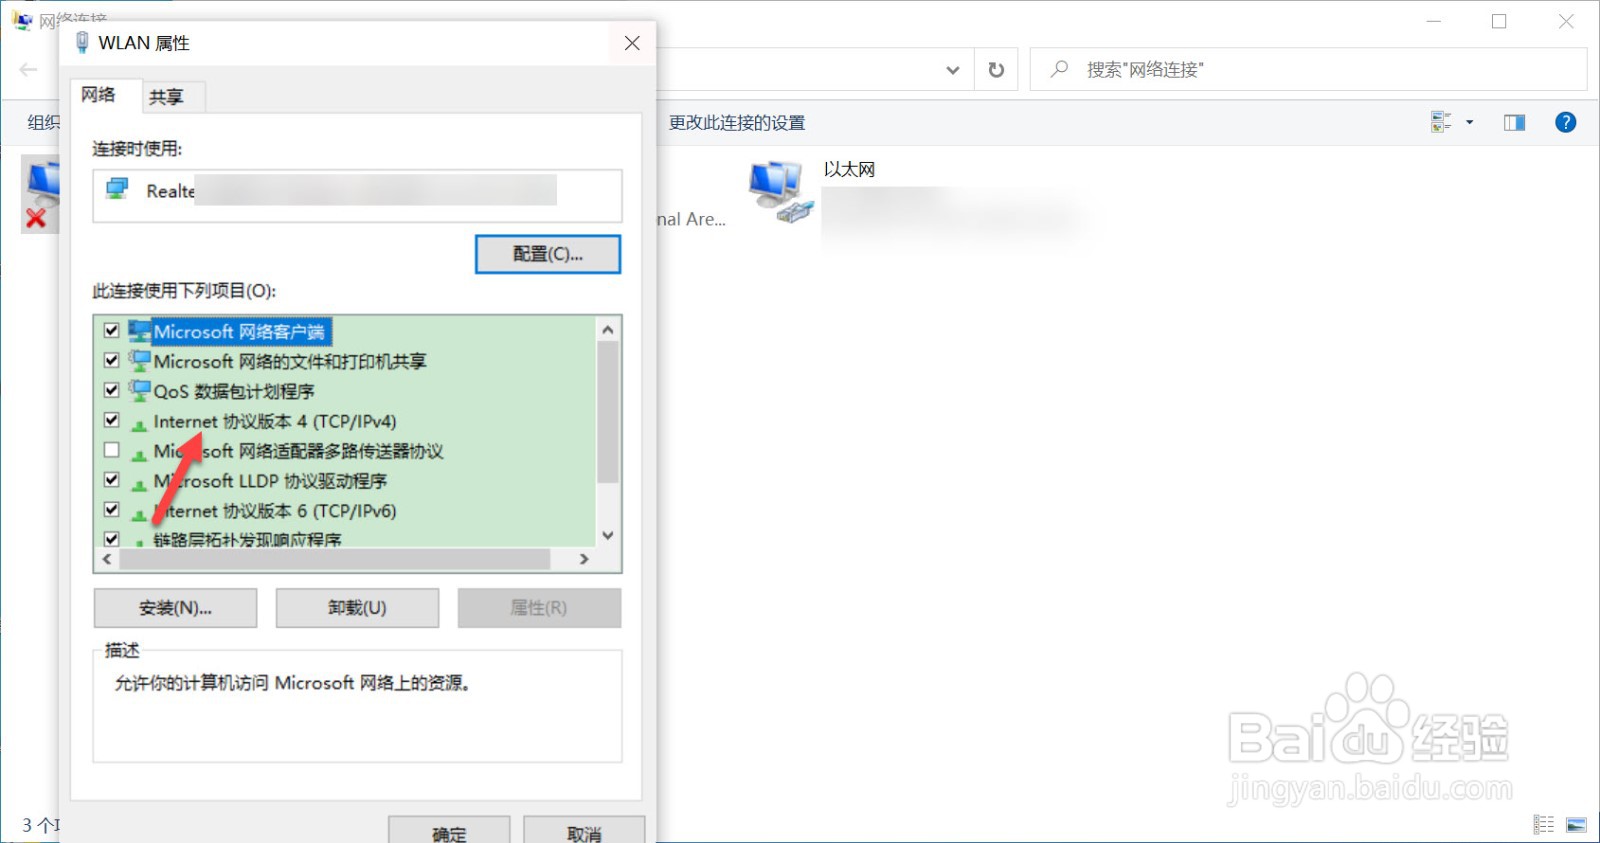Click 文件和打印机共享 item icon

(x=139, y=361)
